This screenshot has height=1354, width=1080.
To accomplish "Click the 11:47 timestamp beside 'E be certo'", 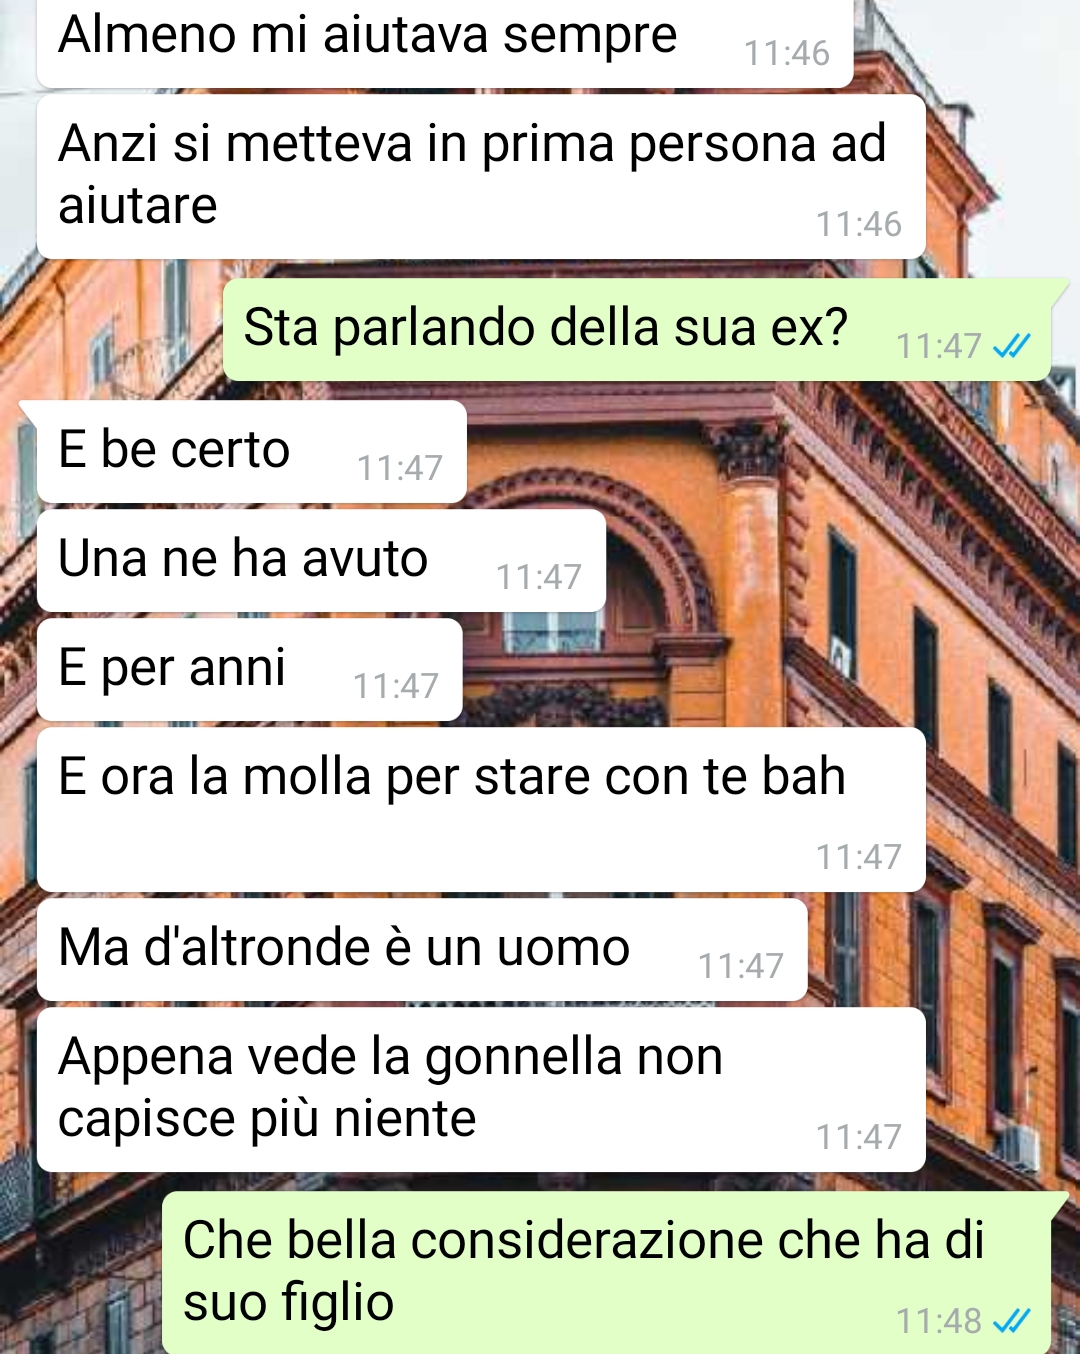I will click(400, 468).
